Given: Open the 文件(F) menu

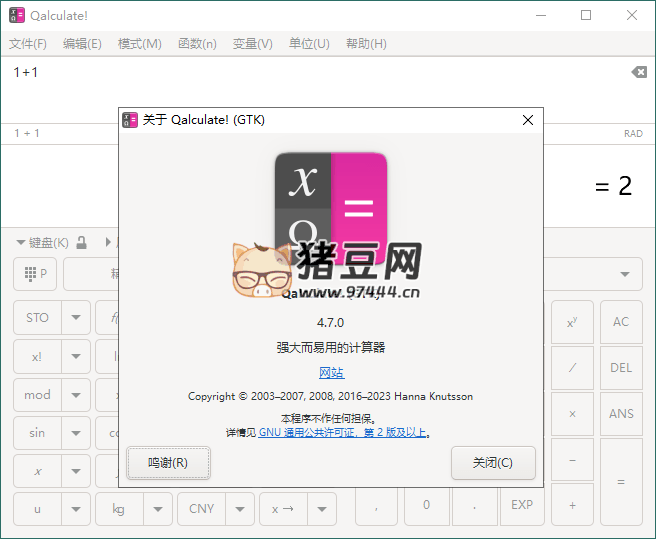Looking at the screenshot, I should (28, 44).
